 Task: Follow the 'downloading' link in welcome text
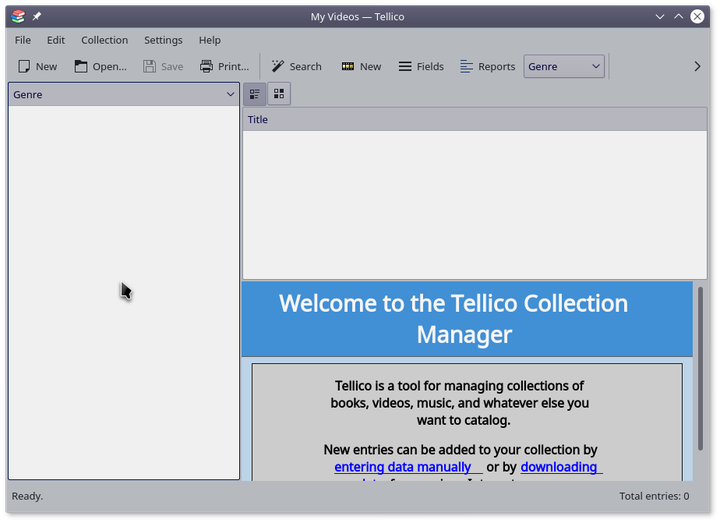559,467
